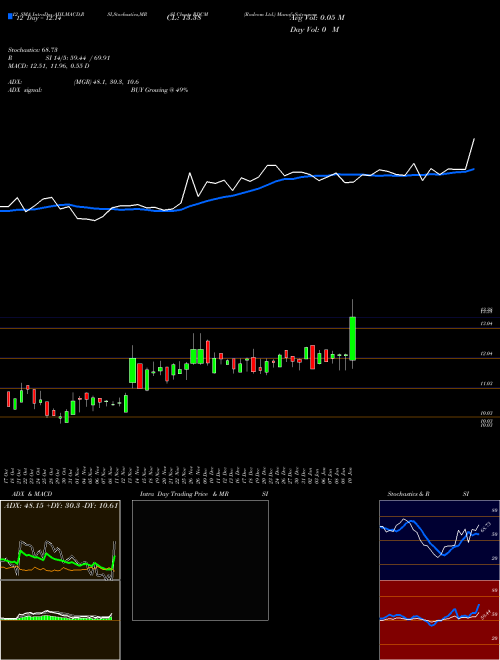The height and width of the screenshot is (660, 500).
Task: Click the blue moving-average line near its right end
Action: tap(471, 170)
